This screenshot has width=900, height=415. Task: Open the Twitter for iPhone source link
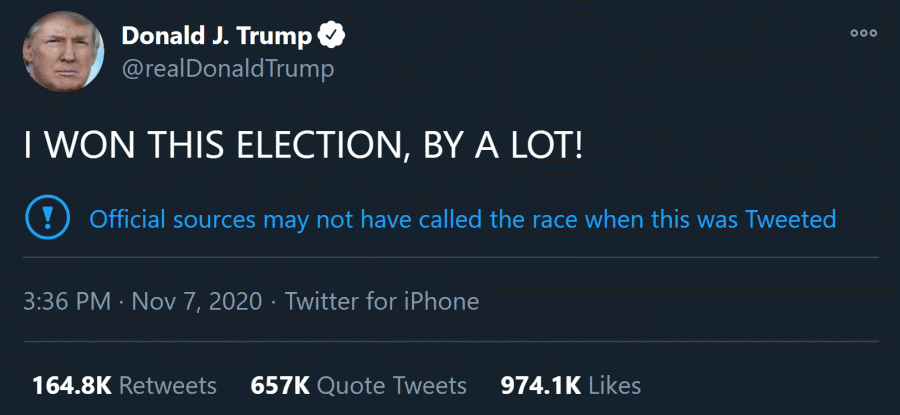click(x=382, y=301)
